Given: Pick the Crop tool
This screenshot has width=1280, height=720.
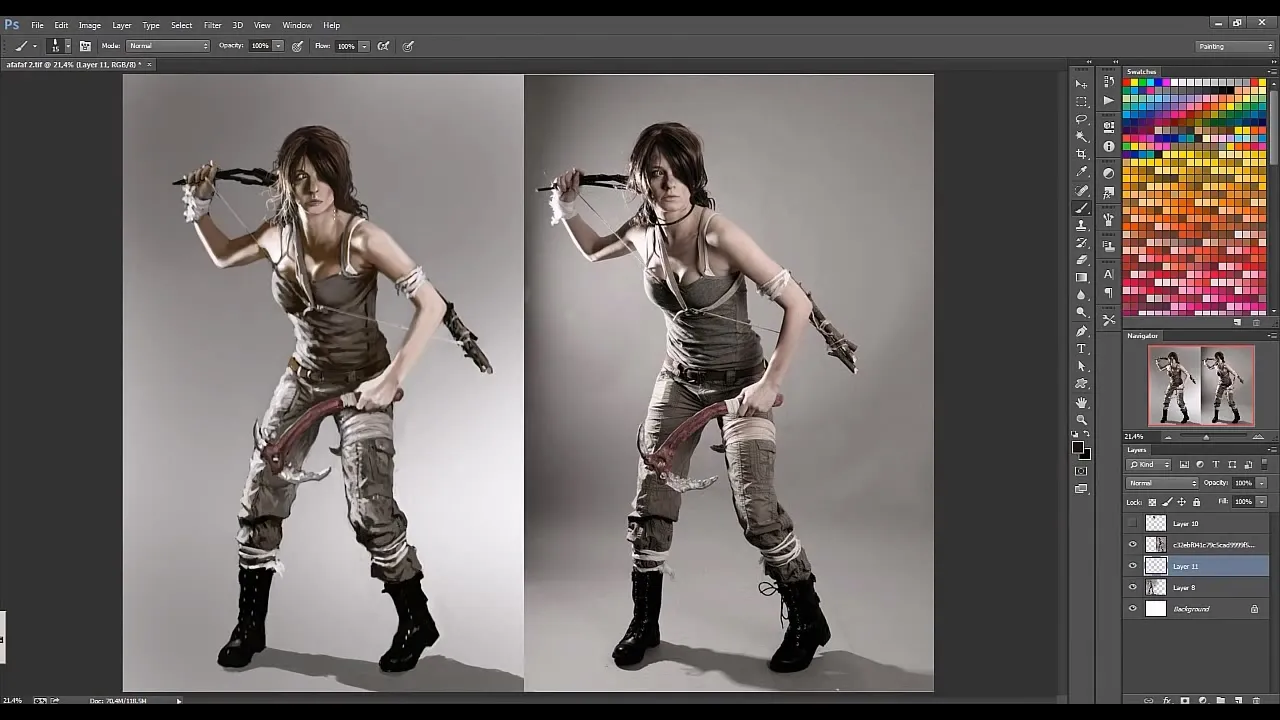Looking at the screenshot, I should [x=1081, y=154].
